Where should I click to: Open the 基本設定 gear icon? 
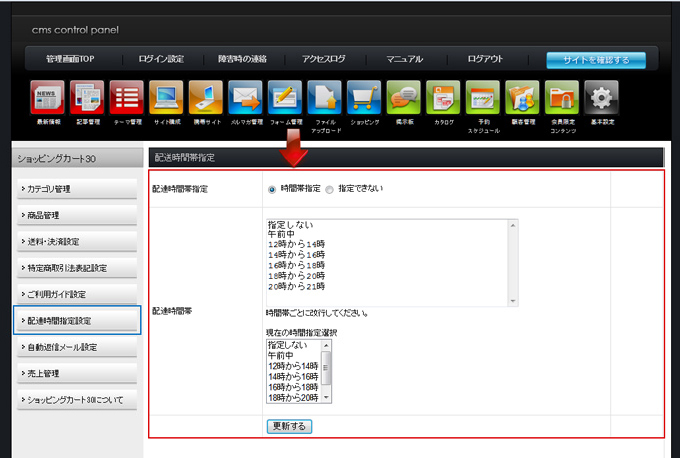(601, 98)
